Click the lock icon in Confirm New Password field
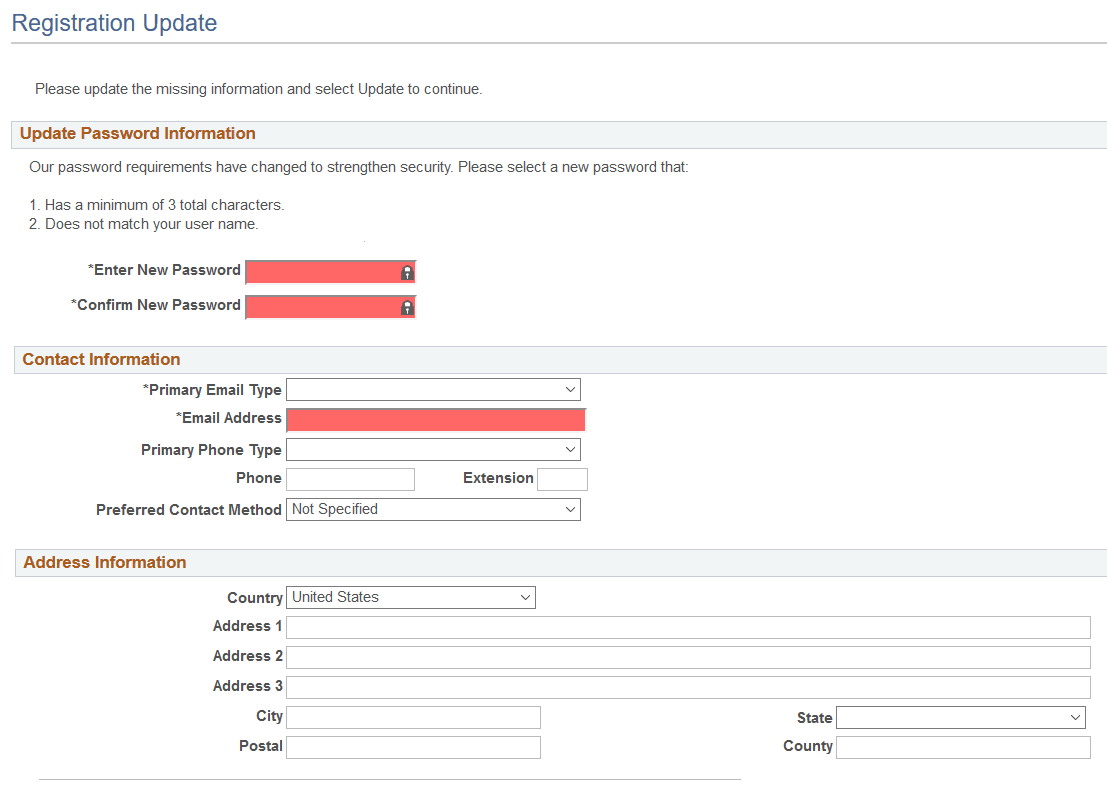Viewport: 1107px width, 791px height. click(406, 306)
